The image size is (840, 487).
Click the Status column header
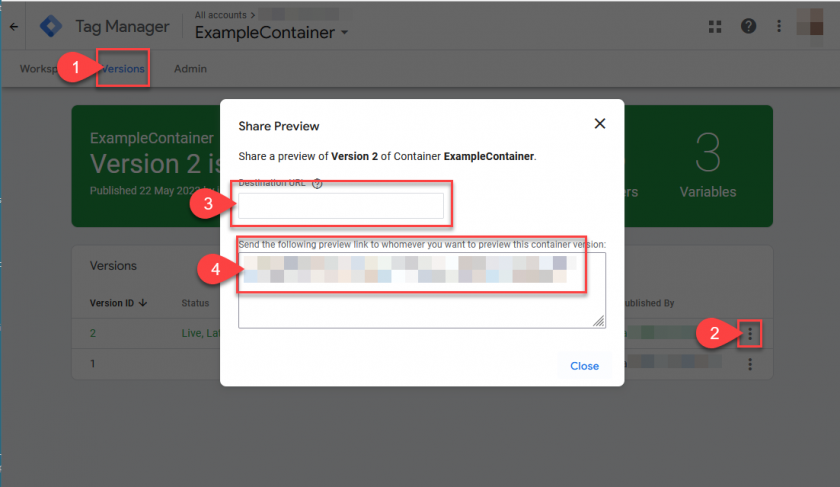tap(195, 303)
